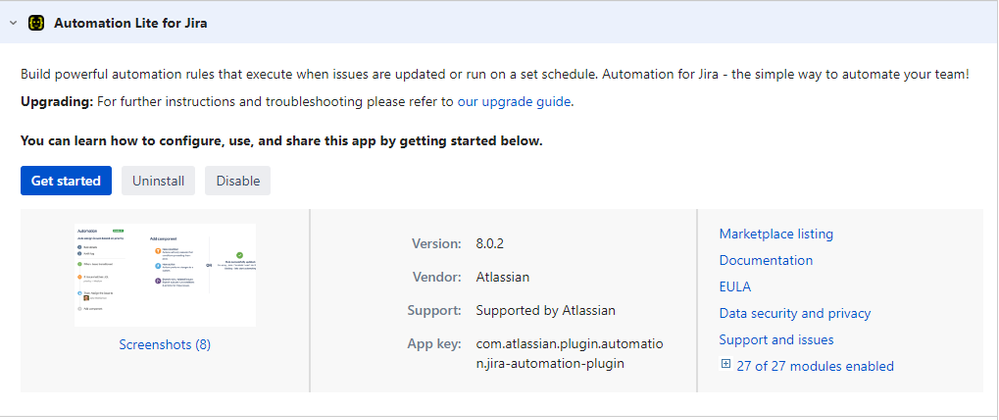Click the Upgrading: bold text
999x420 pixels.
click(57, 101)
